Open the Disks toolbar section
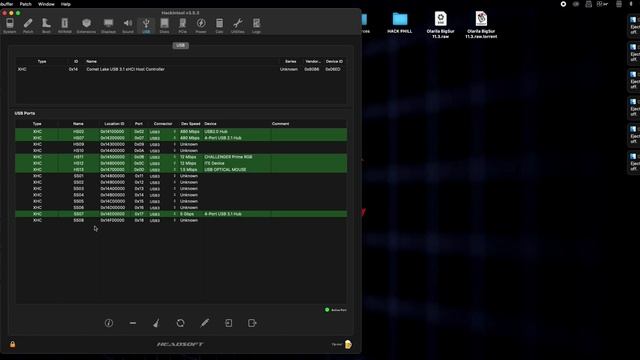Screen dimensions: 640x360 pyautogui.click(x=164, y=26)
